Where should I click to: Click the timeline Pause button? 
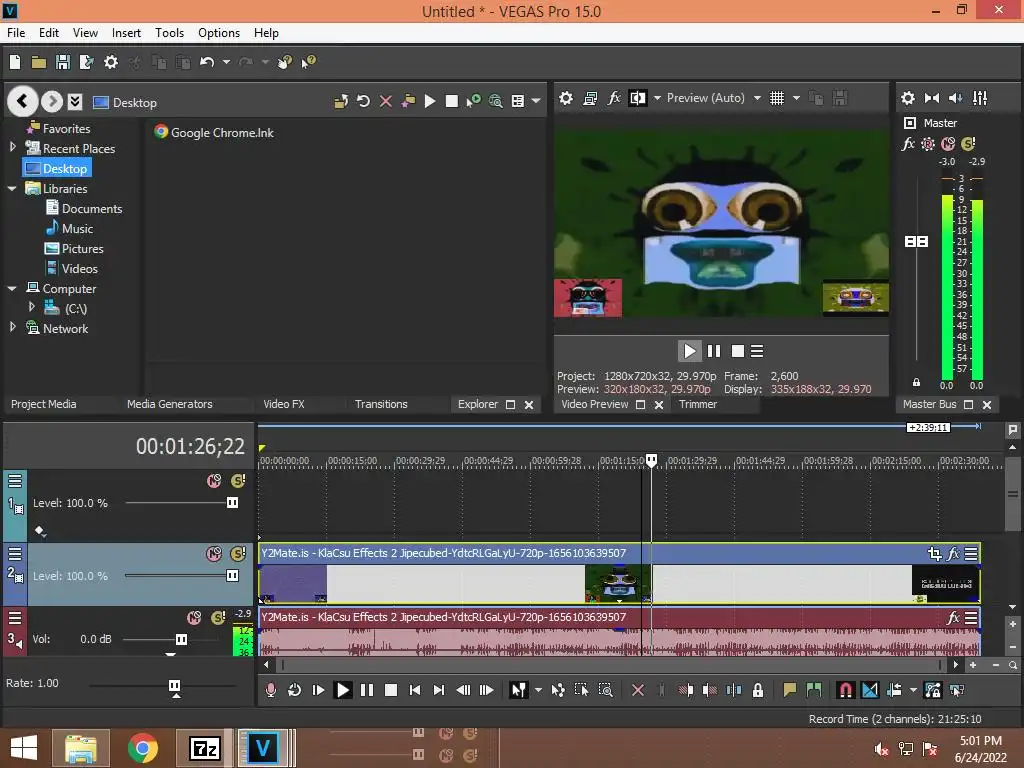(x=367, y=690)
